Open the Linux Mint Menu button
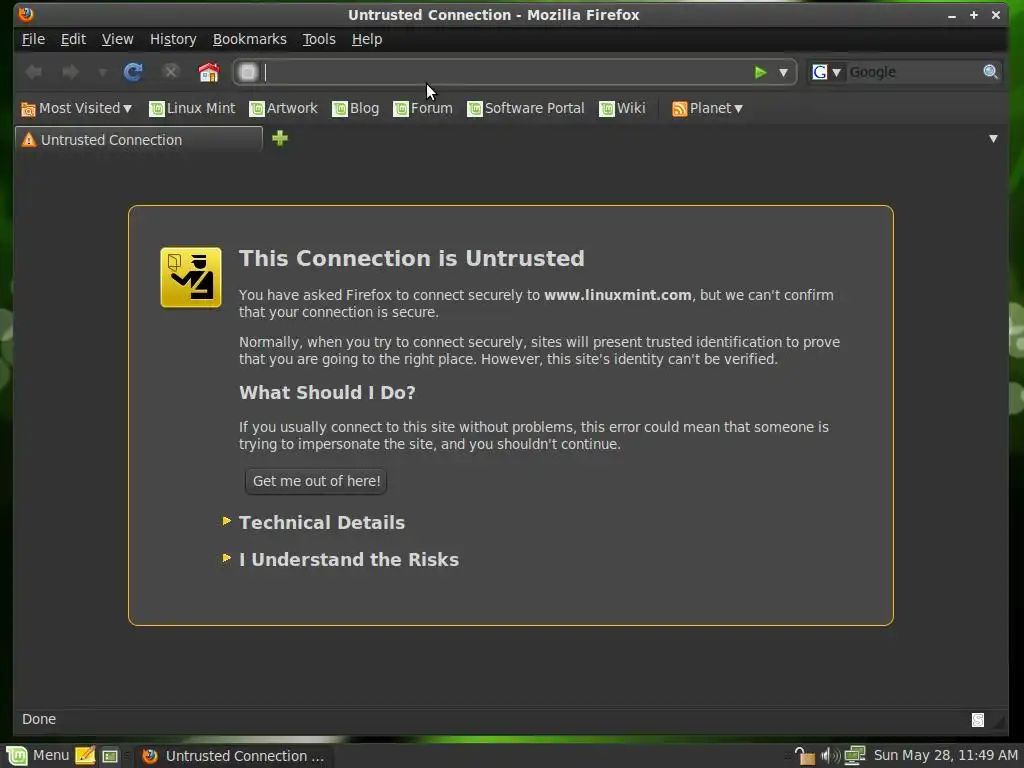The image size is (1024, 768). (37, 756)
